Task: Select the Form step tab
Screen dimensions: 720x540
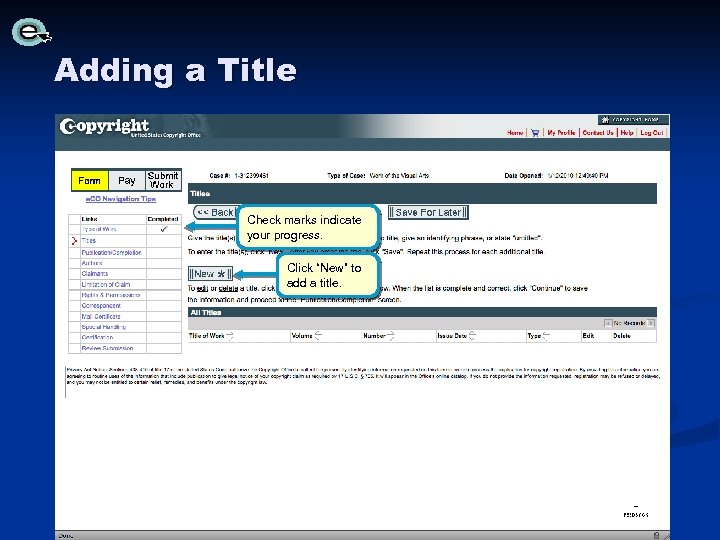Action: pos(90,180)
